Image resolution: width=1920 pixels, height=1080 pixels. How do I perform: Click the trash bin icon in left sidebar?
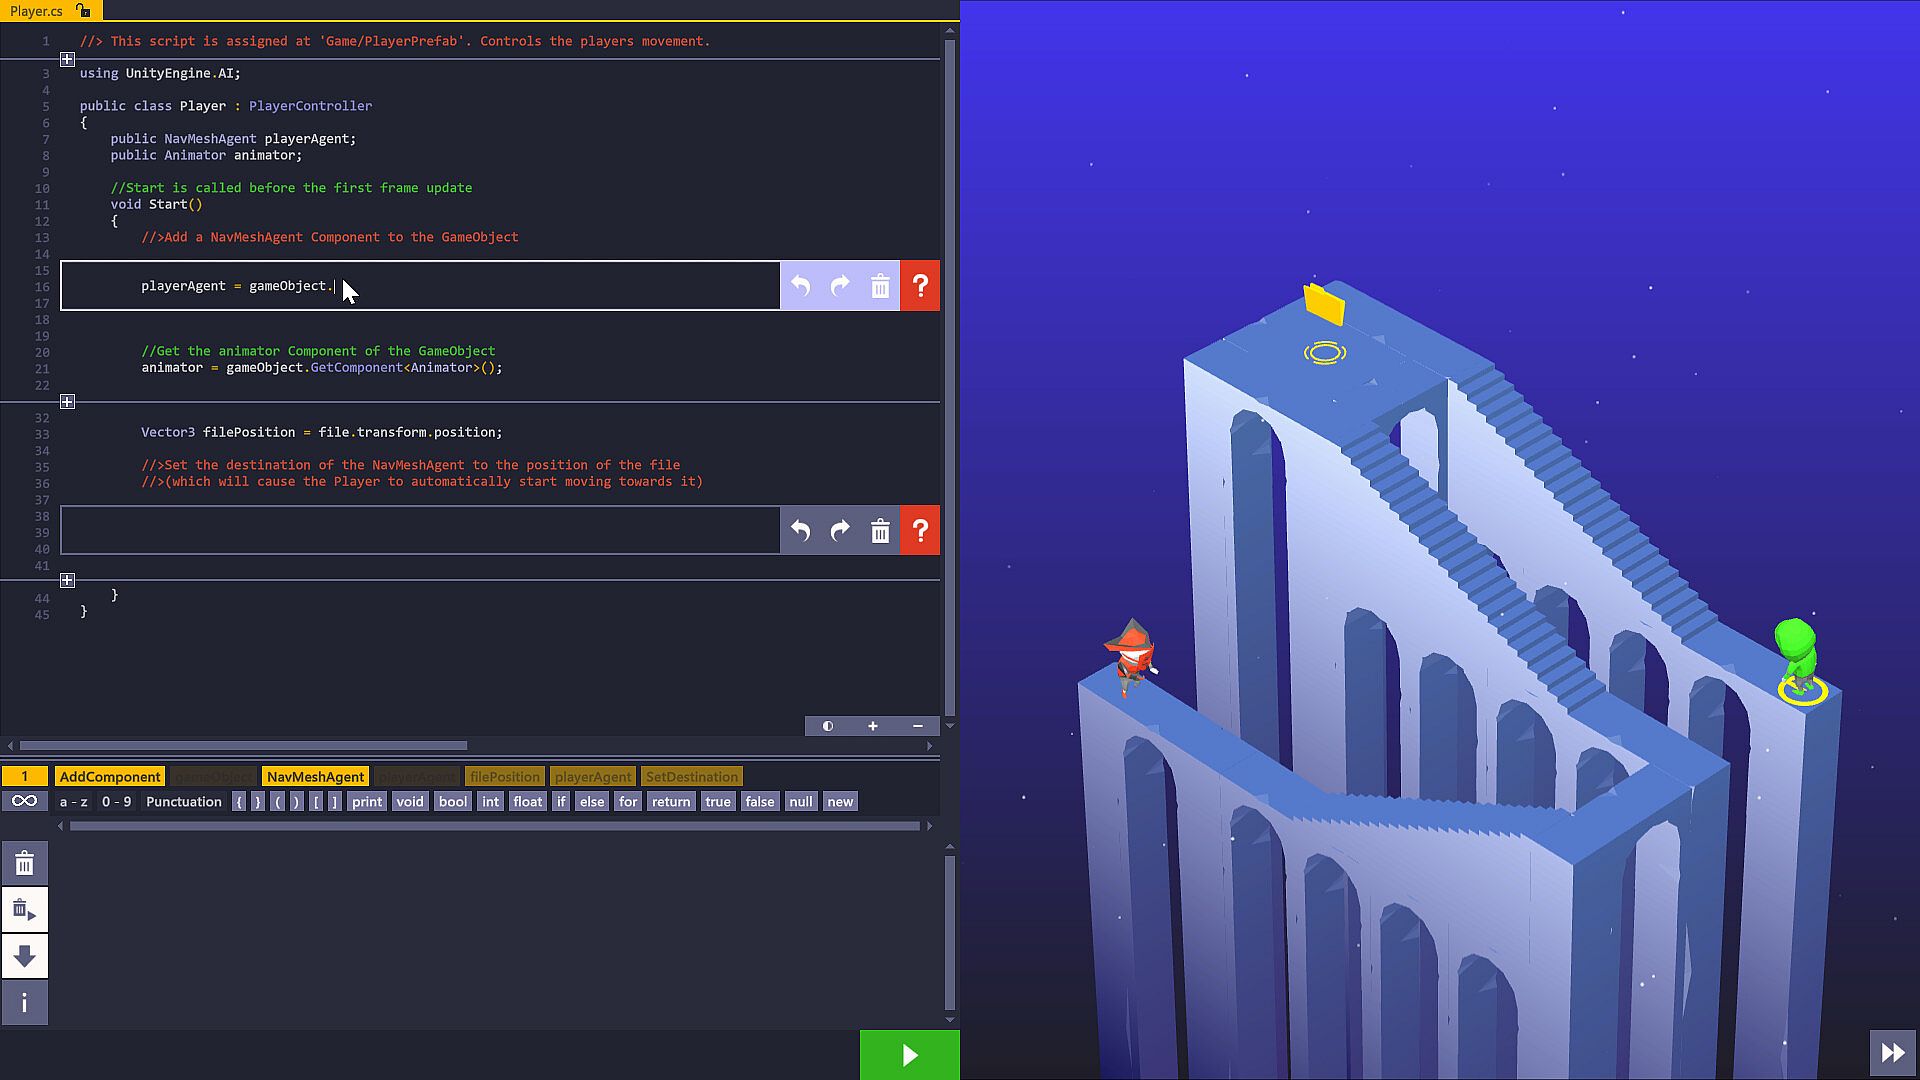tap(25, 864)
